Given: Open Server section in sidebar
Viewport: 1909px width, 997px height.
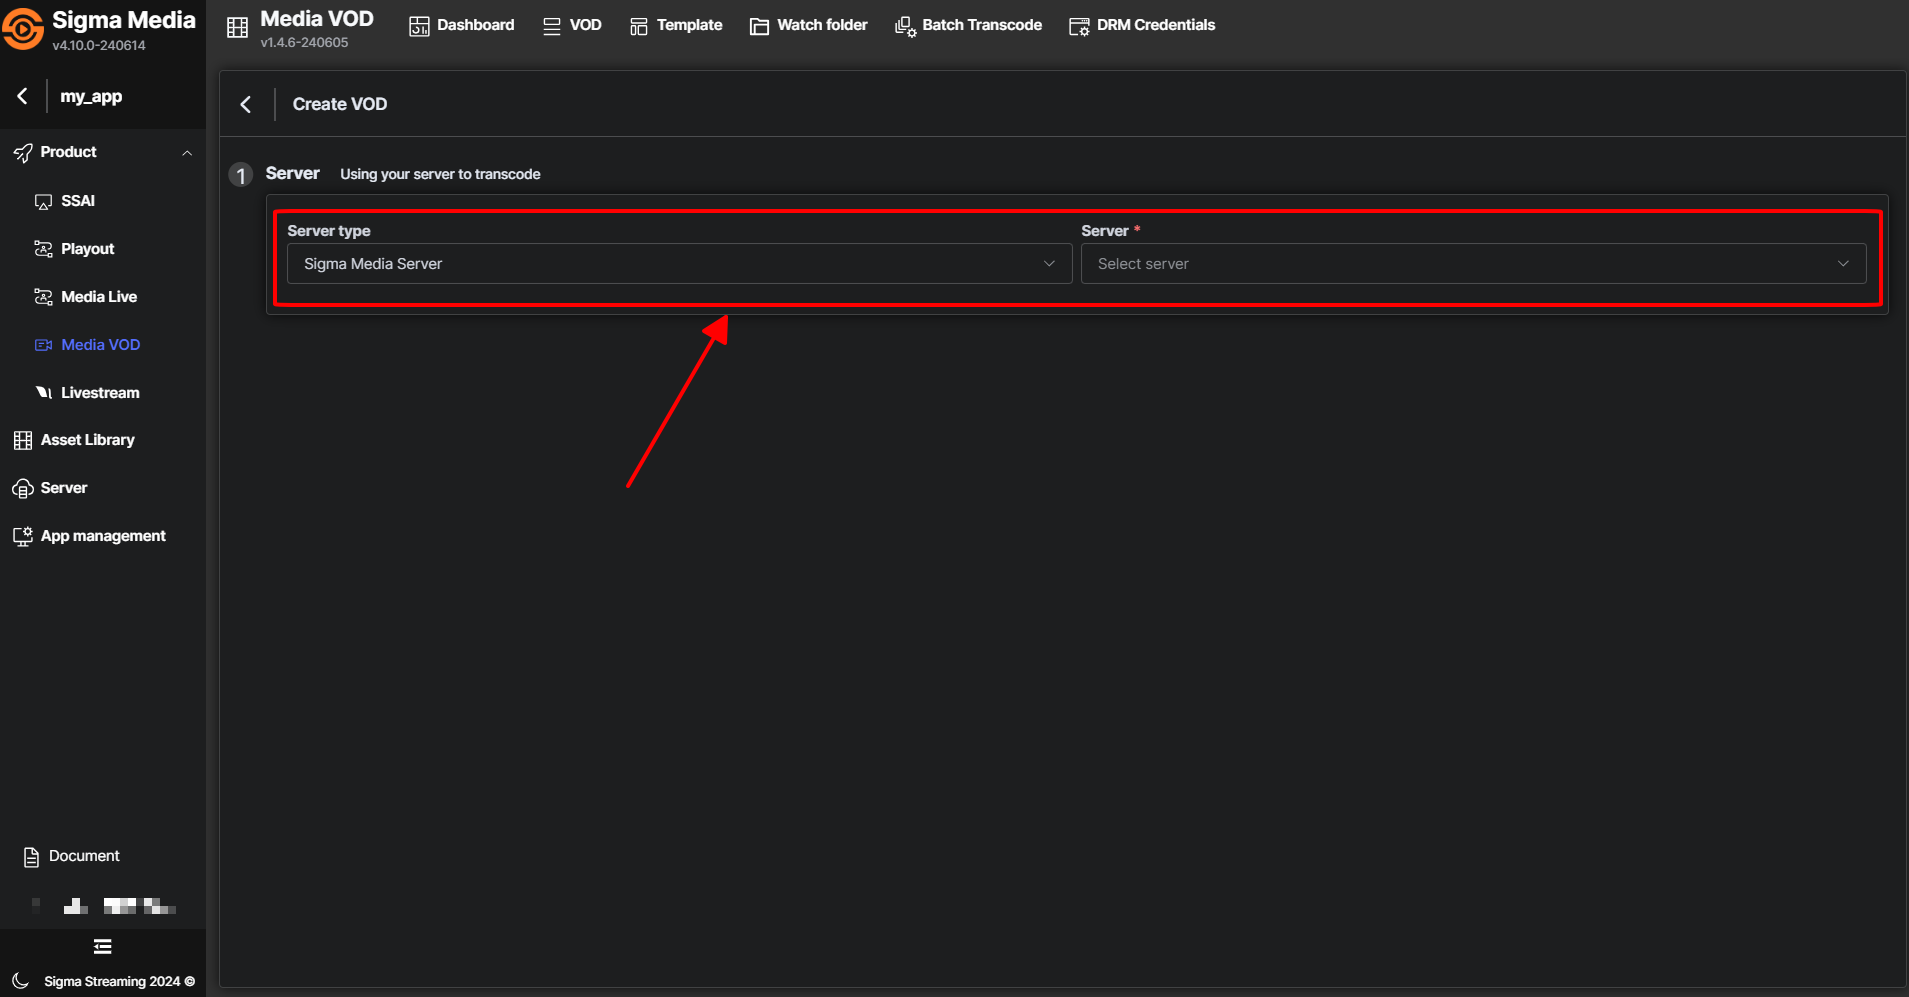Looking at the screenshot, I should [x=64, y=488].
